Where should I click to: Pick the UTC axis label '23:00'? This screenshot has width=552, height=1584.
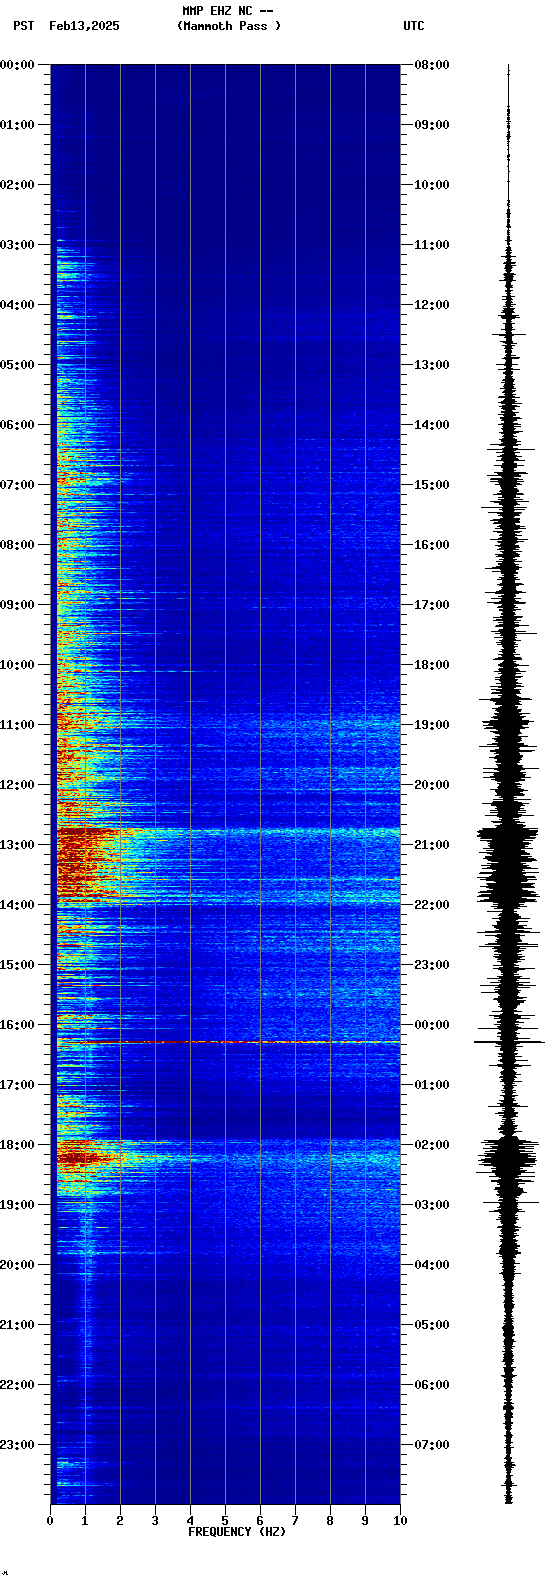(432, 965)
